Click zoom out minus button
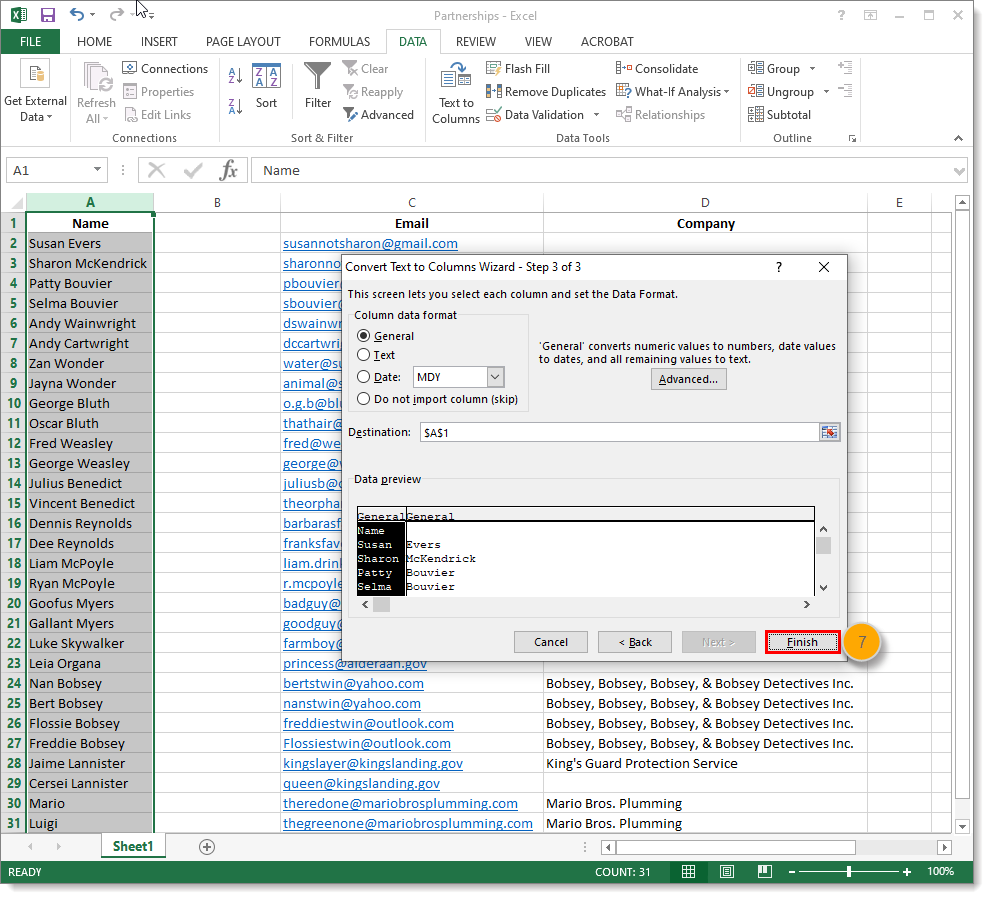 tap(792, 872)
